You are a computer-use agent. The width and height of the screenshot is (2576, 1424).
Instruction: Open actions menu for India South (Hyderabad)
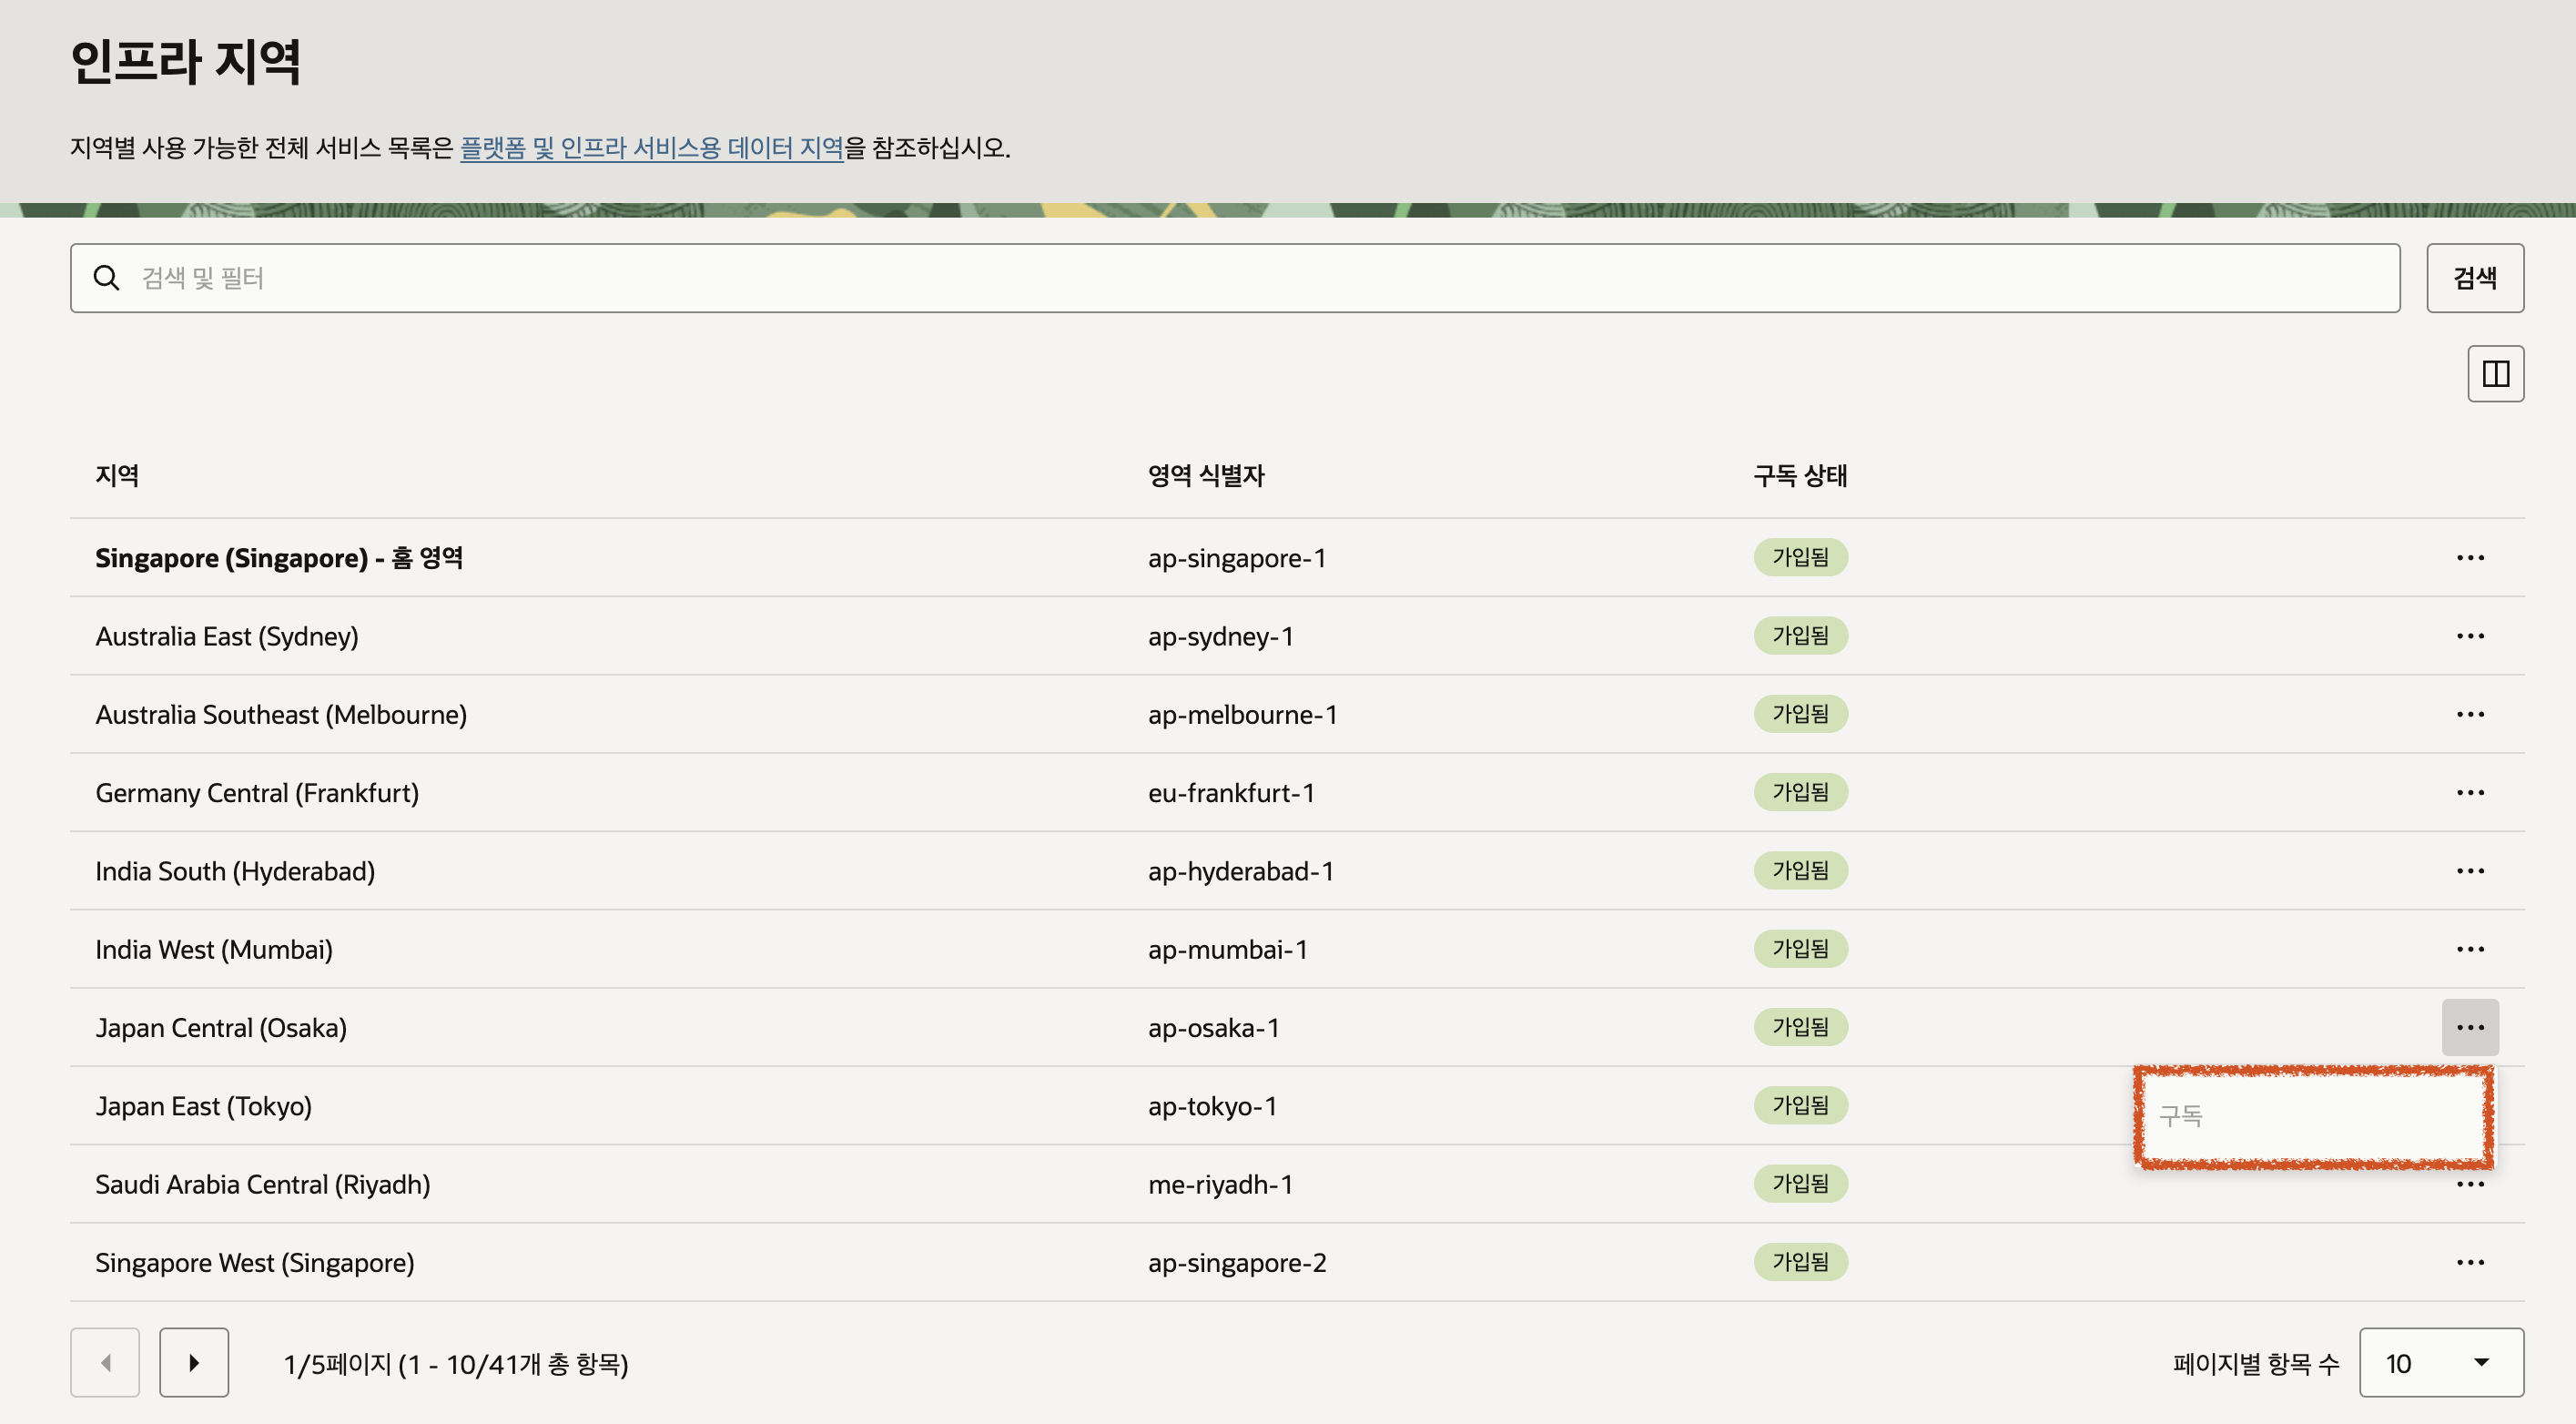pyautogui.click(x=2469, y=871)
